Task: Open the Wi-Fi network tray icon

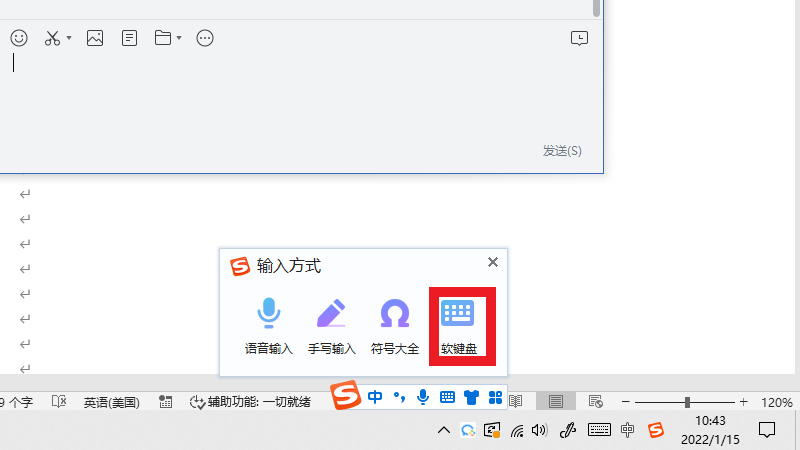Action: (517, 431)
